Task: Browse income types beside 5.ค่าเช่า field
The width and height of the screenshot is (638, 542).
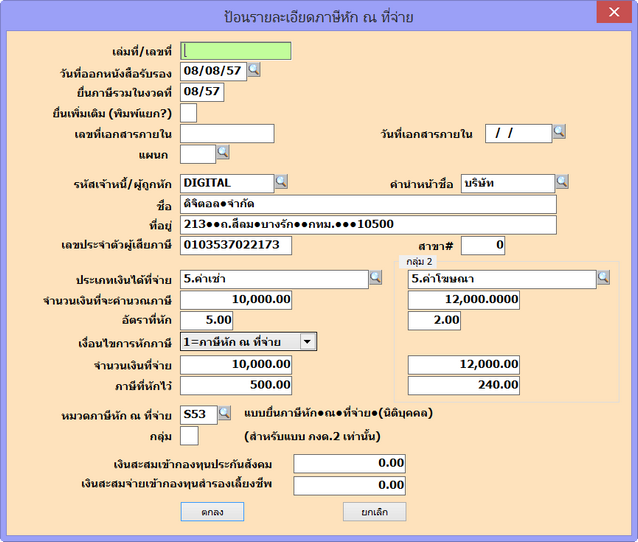Action: (x=375, y=278)
